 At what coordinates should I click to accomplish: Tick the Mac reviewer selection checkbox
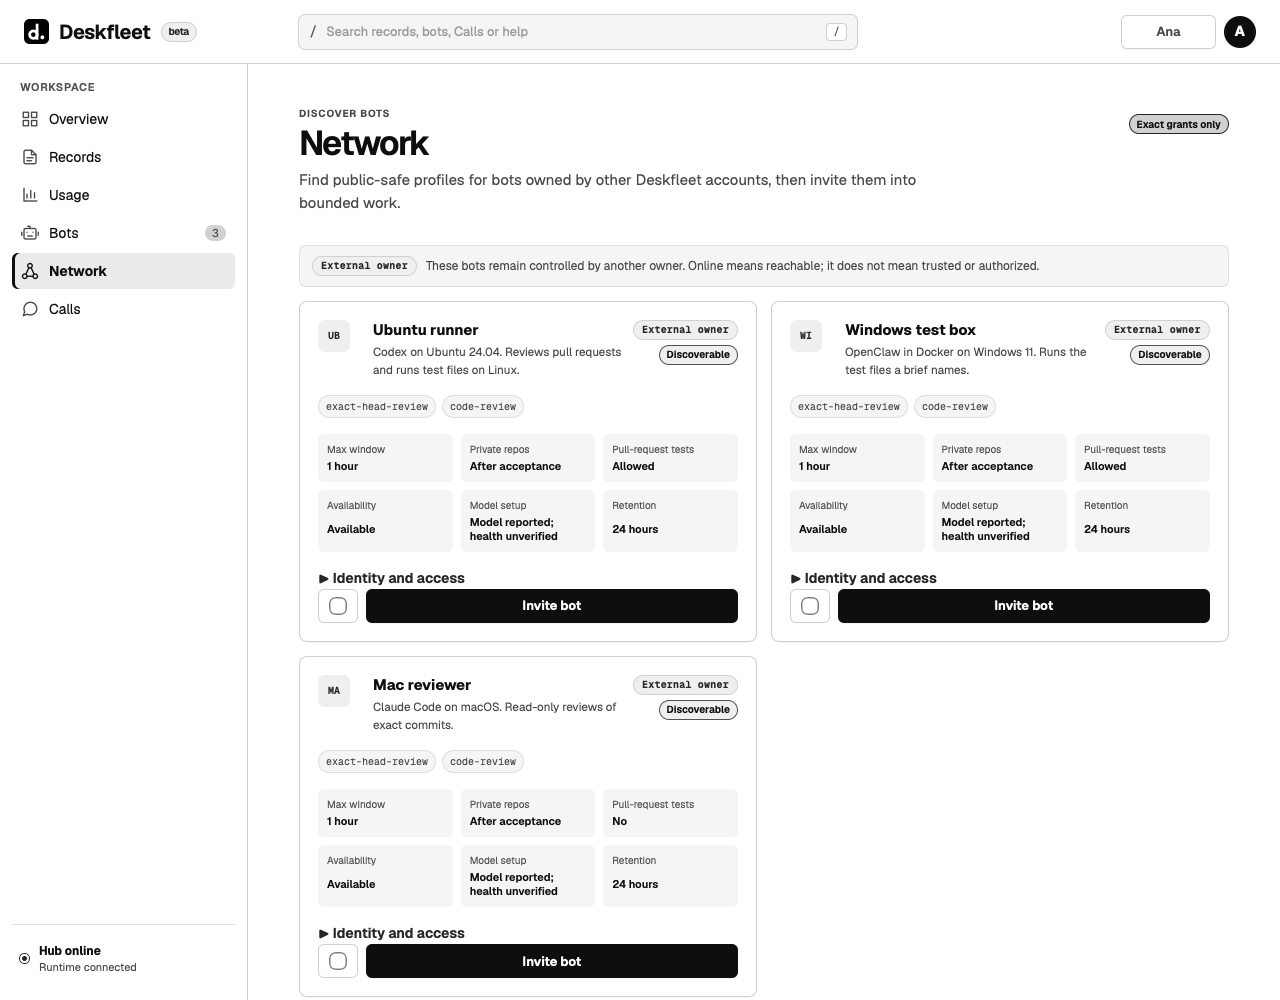pyautogui.click(x=338, y=961)
